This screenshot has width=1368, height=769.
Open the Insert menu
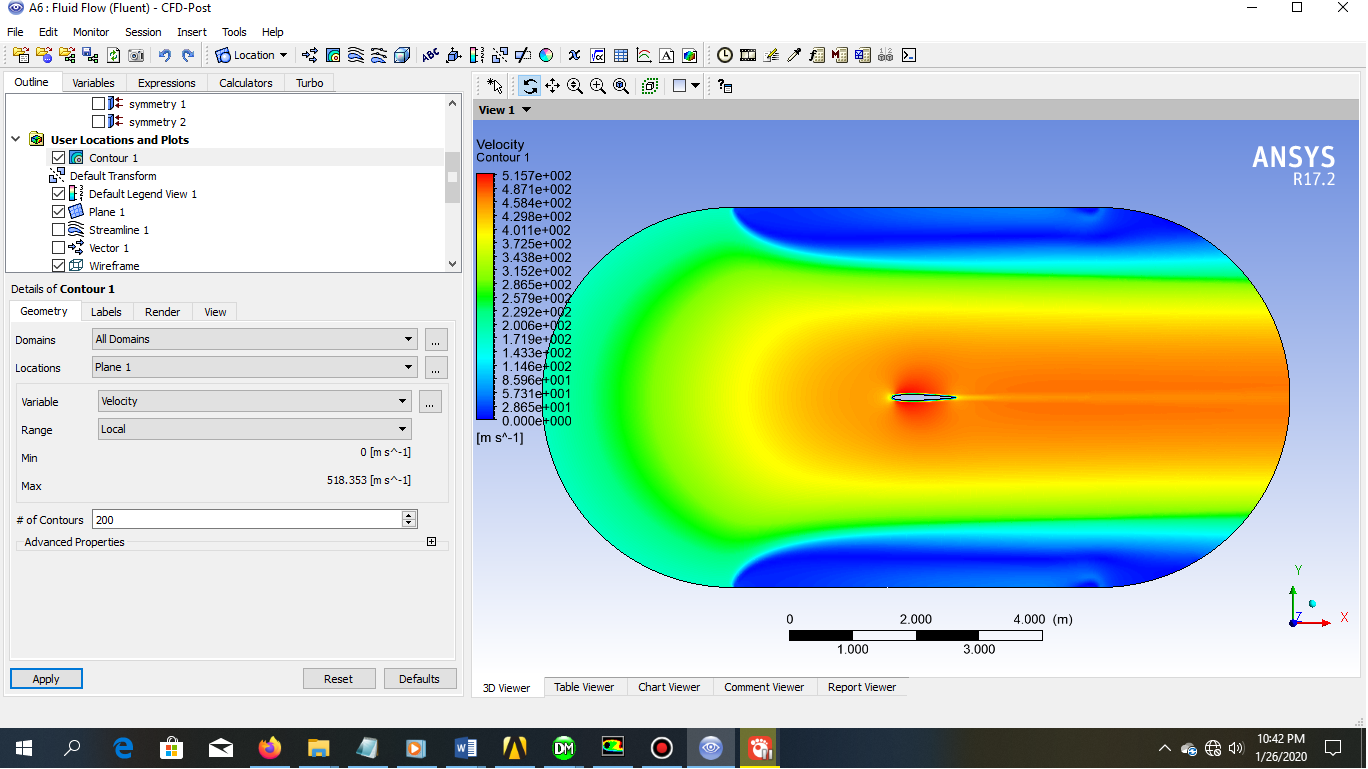(191, 32)
